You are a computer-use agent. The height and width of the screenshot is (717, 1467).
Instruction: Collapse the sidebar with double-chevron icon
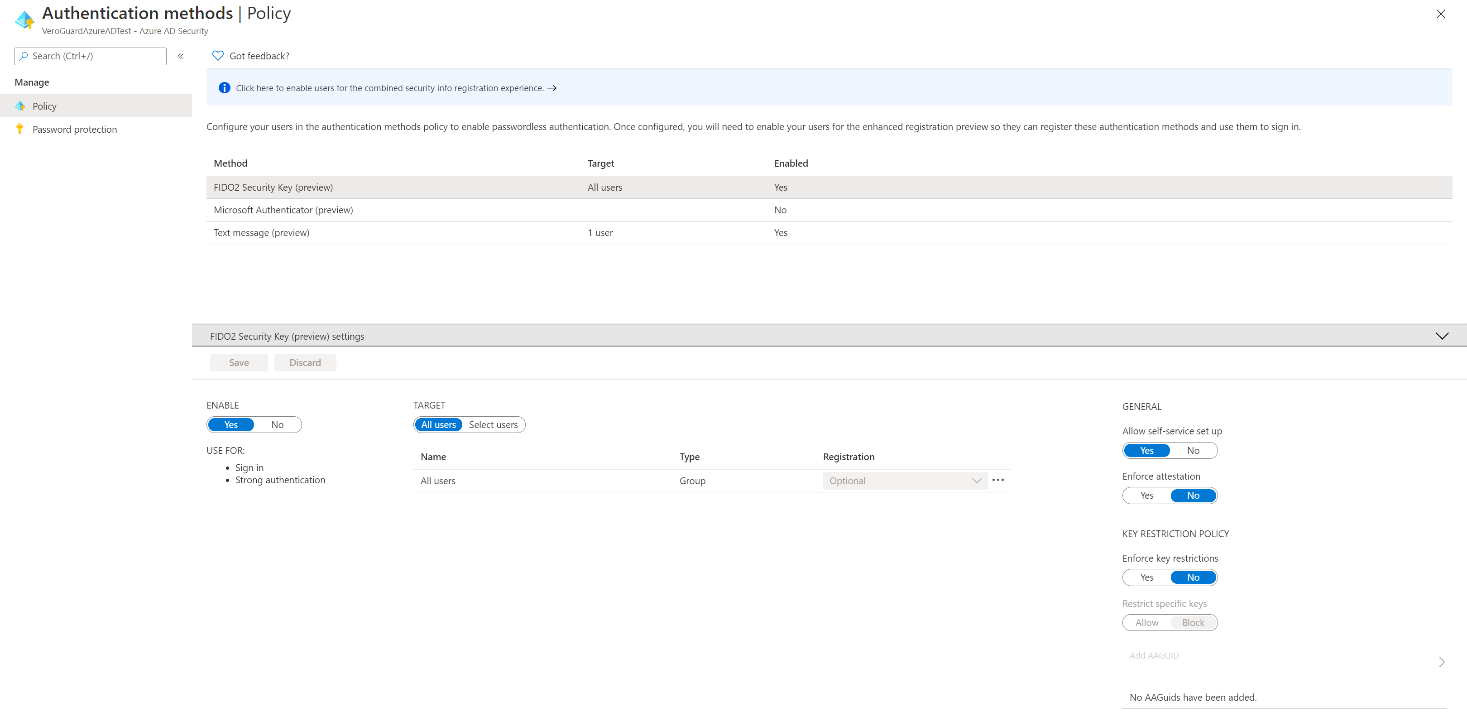coord(180,56)
